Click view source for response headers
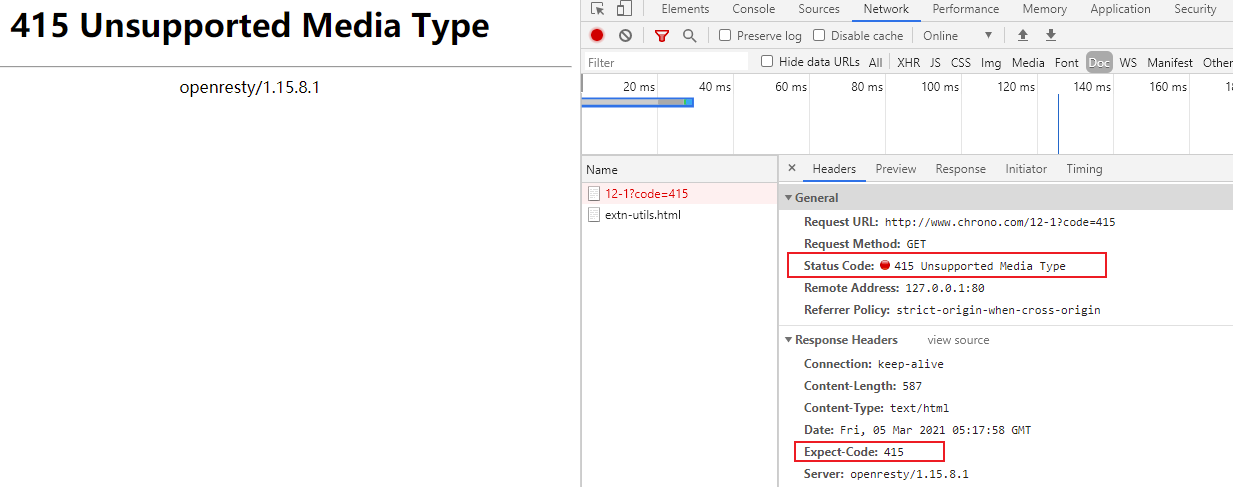The width and height of the screenshot is (1233, 487). [x=958, y=340]
